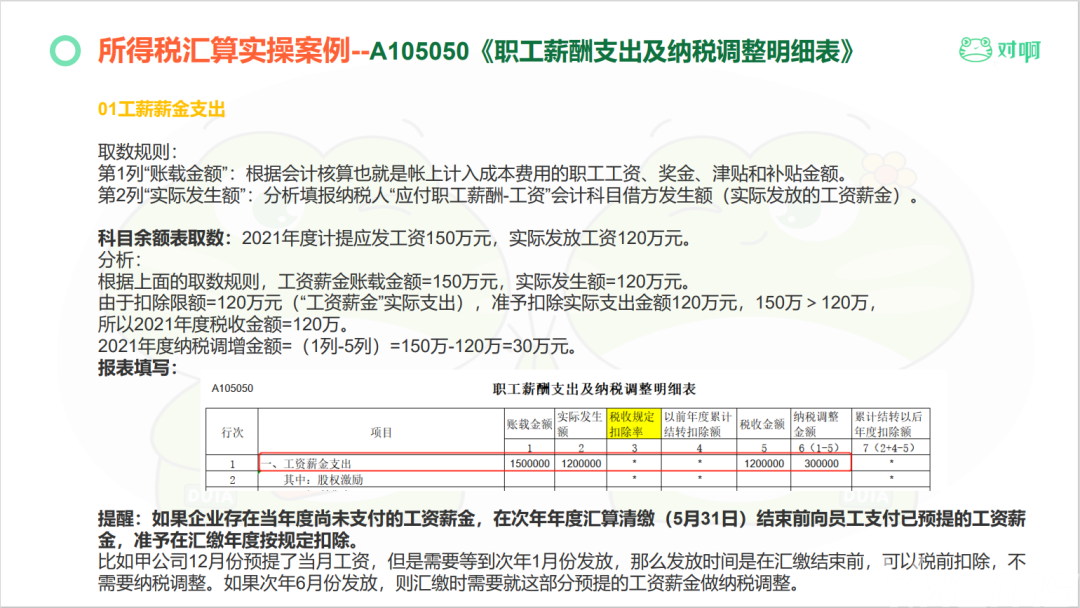Click the 提醒 bold reminder paragraph
The image size is (1080, 608).
[561, 529]
